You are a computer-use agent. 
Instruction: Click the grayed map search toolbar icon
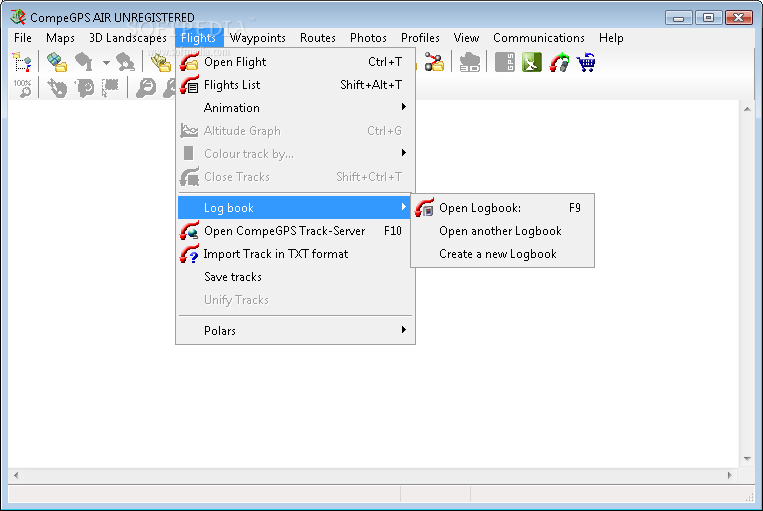point(126,62)
